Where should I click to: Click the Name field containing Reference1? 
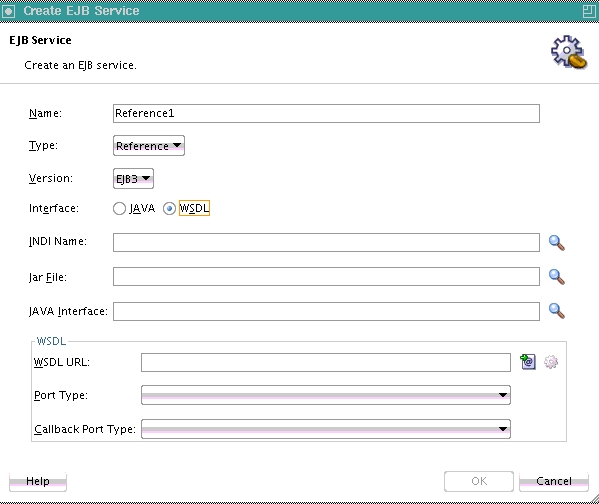coord(326,113)
